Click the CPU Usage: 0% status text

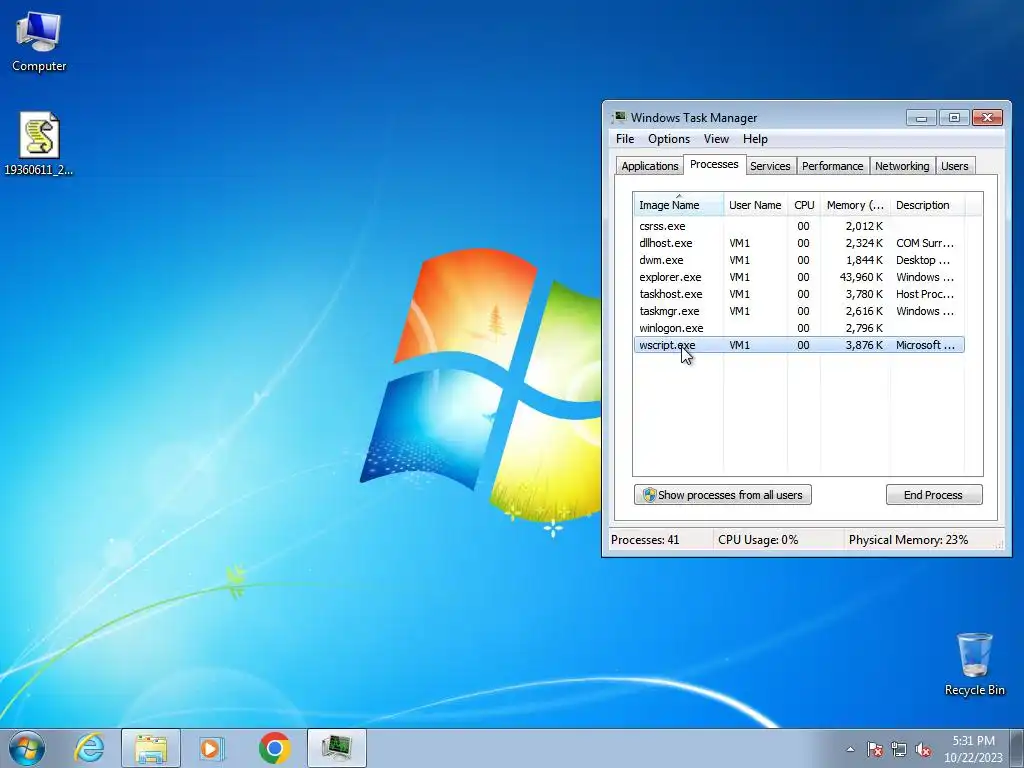758,540
